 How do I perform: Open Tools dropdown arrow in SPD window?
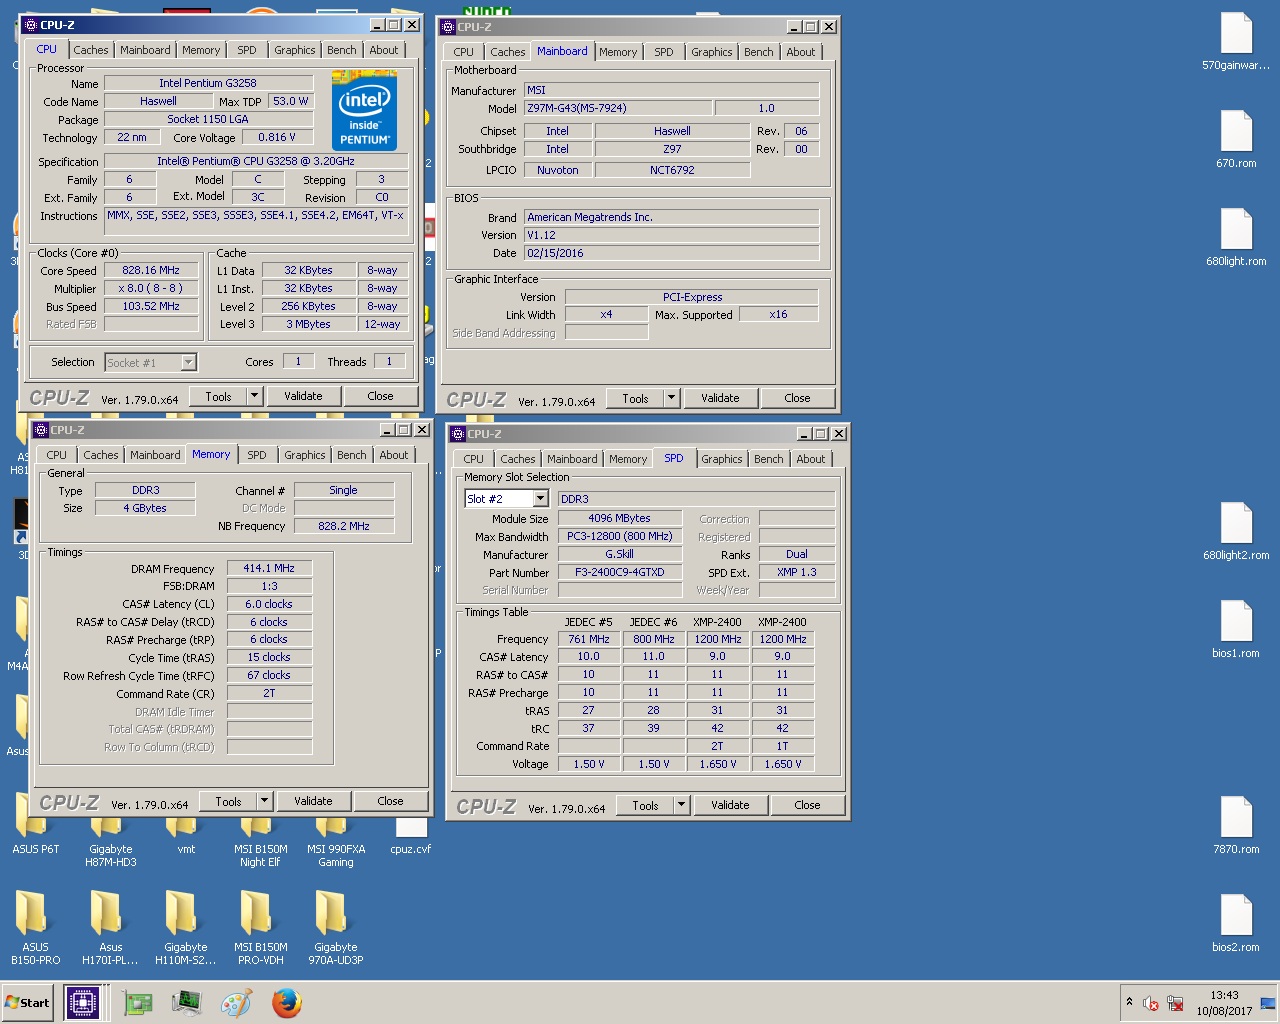[x=681, y=805]
